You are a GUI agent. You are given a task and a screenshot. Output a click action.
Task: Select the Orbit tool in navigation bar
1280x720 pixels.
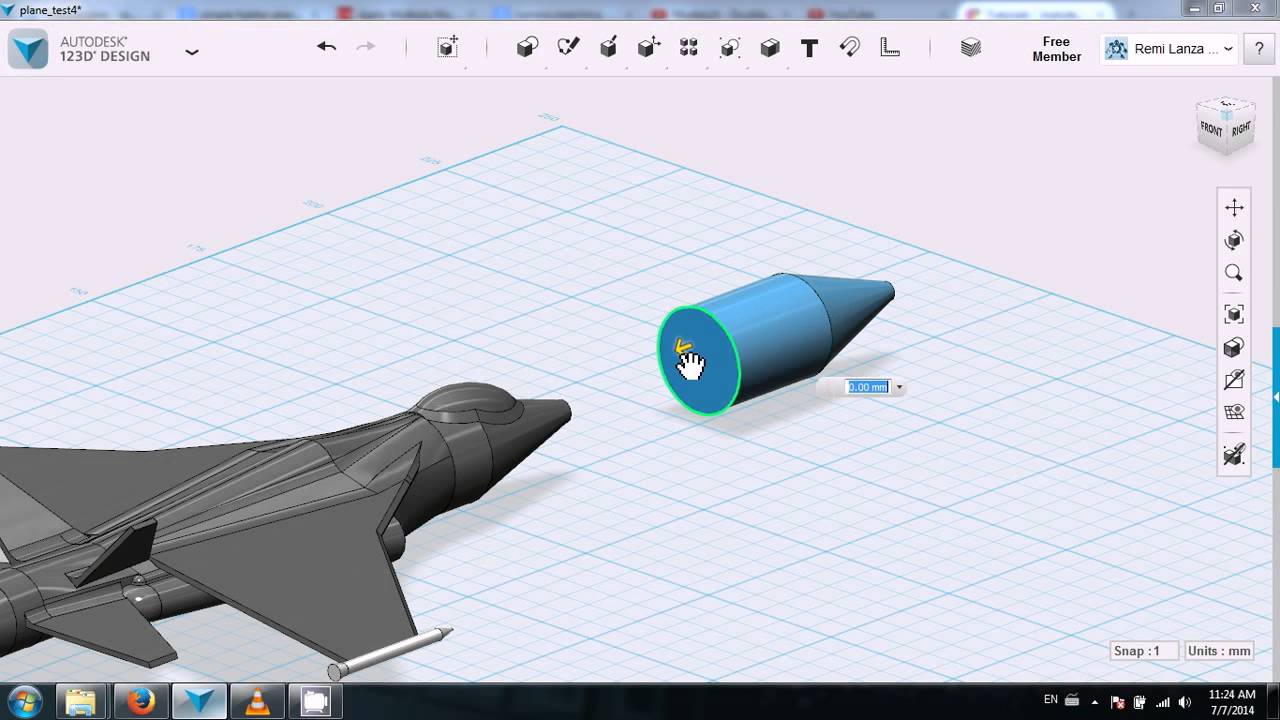pos(1234,240)
